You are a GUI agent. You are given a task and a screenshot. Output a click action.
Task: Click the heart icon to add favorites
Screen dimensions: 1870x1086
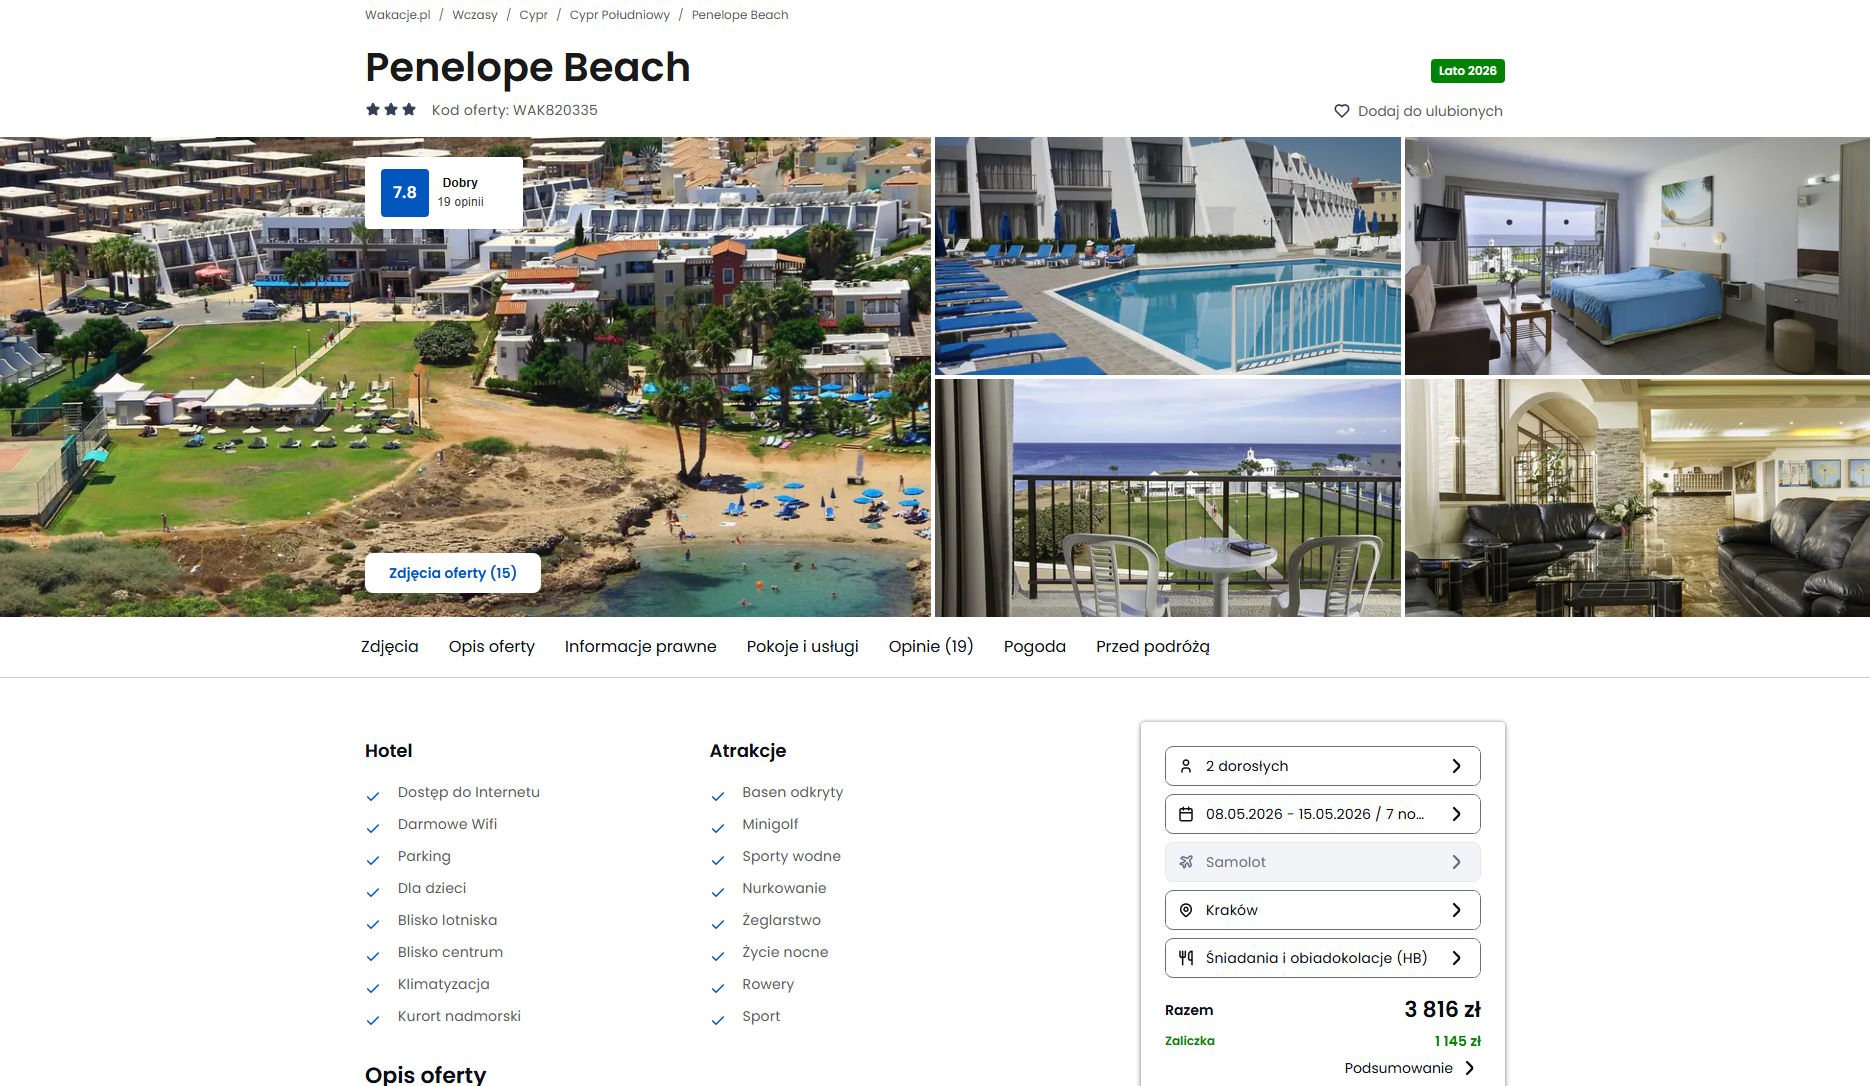pyautogui.click(x=1342, y=111)
